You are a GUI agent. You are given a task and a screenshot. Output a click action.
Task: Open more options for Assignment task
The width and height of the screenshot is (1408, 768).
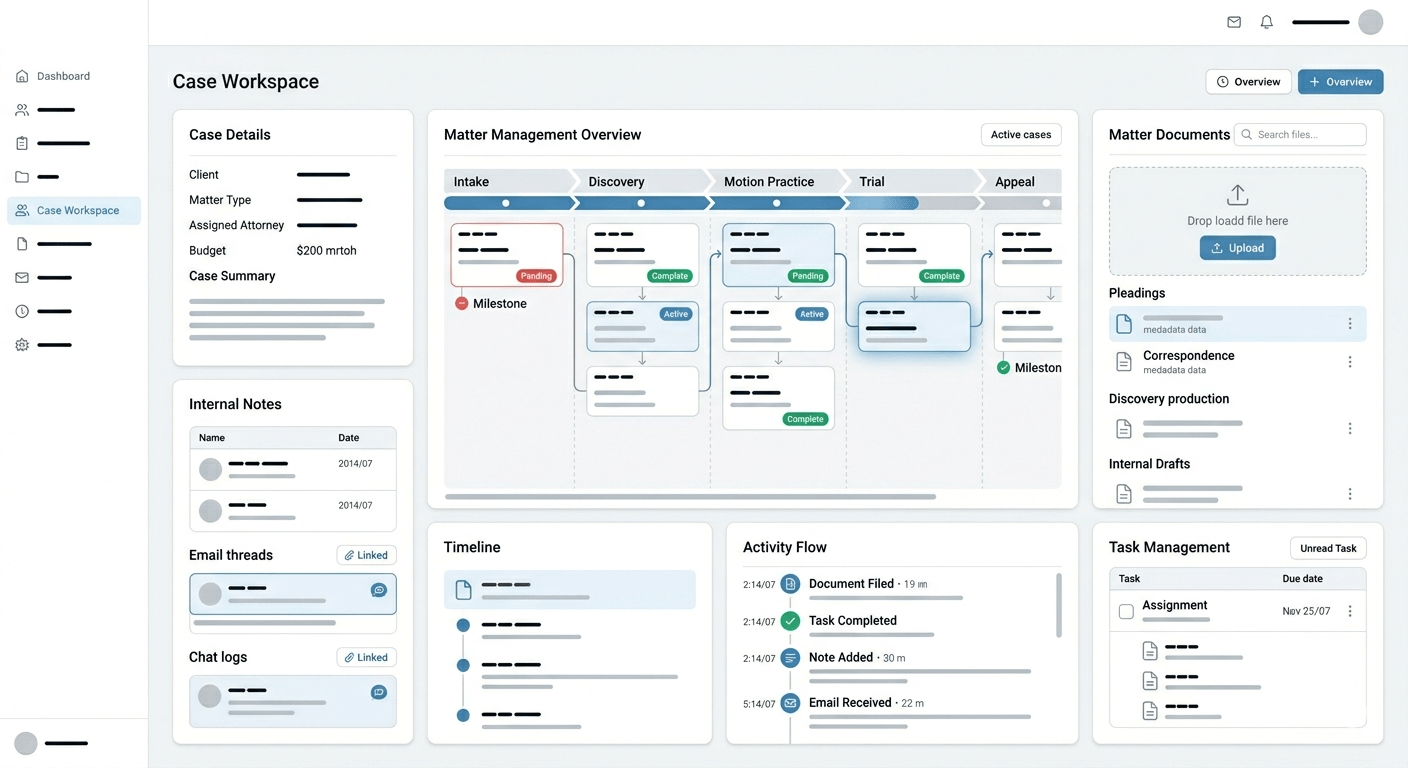(1350, 611)
